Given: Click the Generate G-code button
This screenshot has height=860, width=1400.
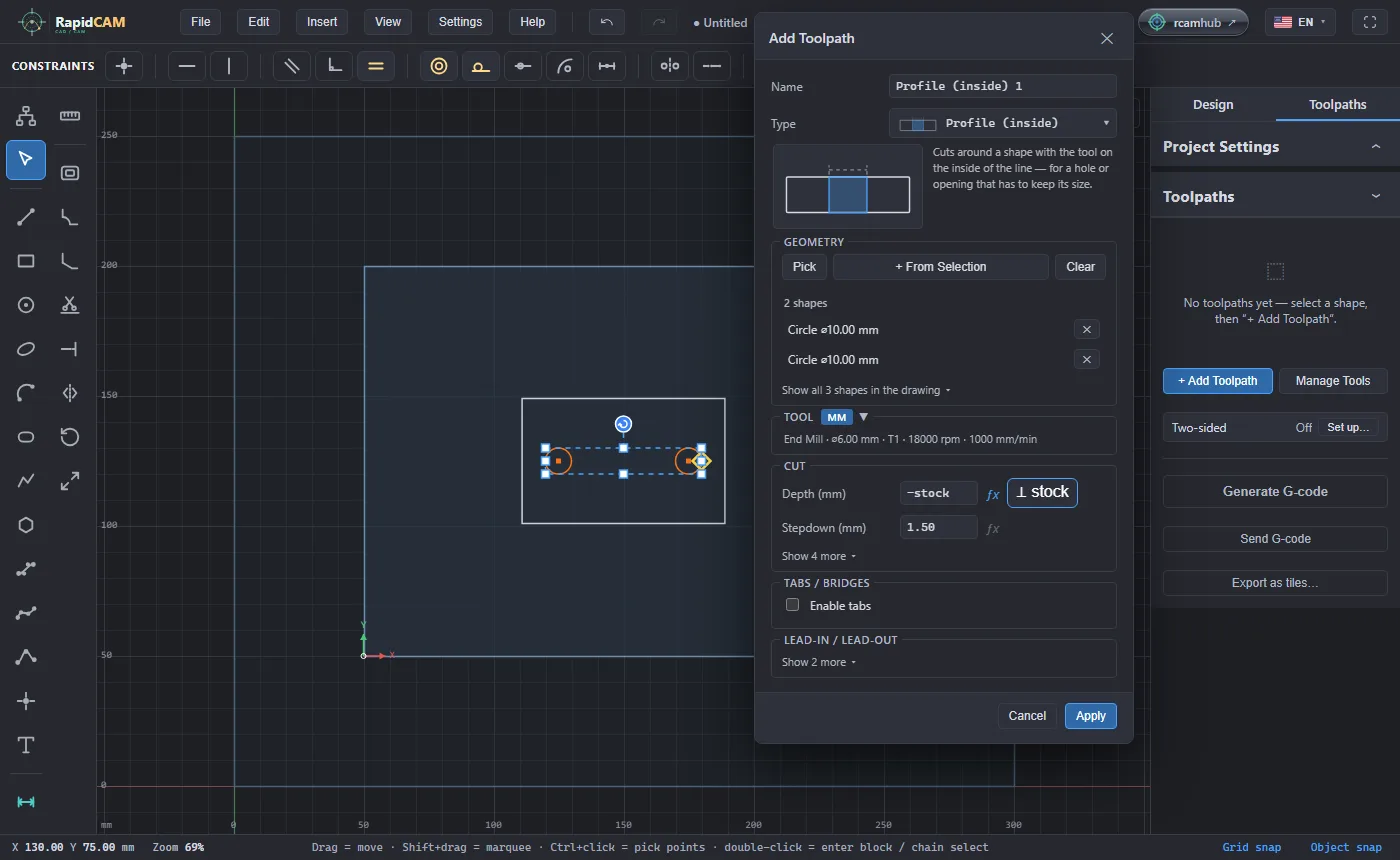Looking at the screenshot, I should pyautogui.click(x=1275, y=491).
